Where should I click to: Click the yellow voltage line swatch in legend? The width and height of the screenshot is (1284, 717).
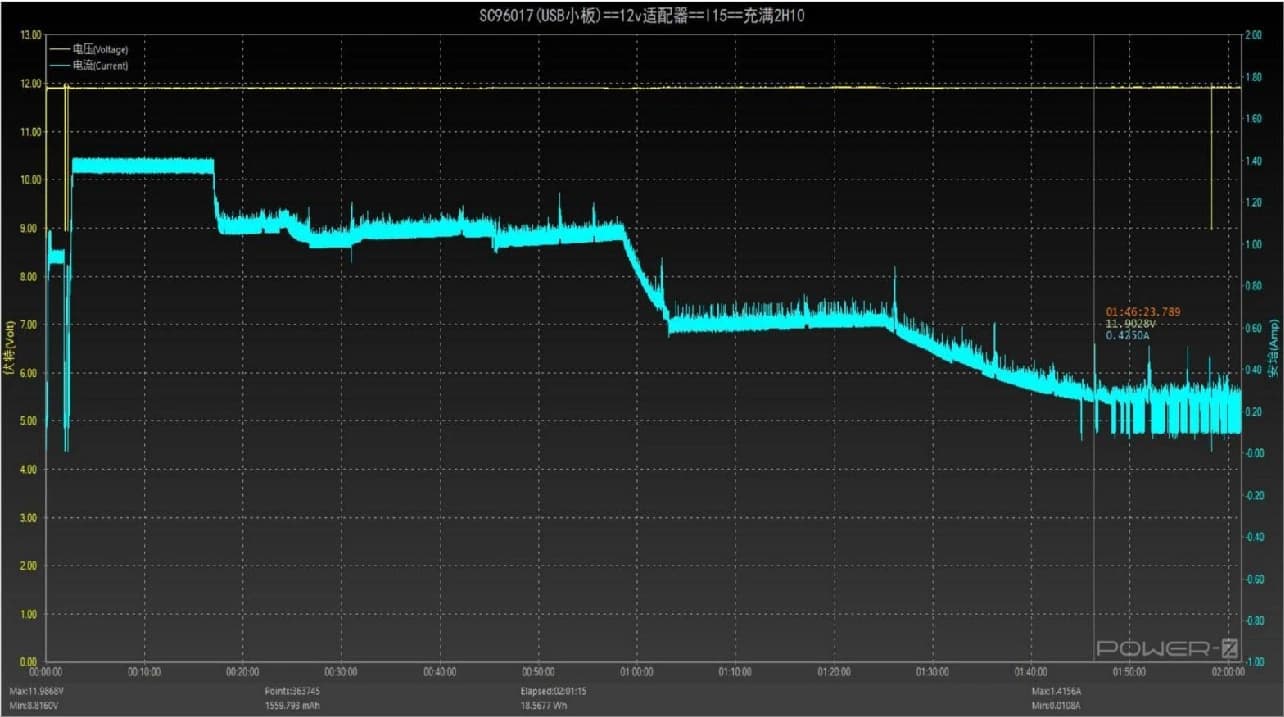[x=61, y=49]
